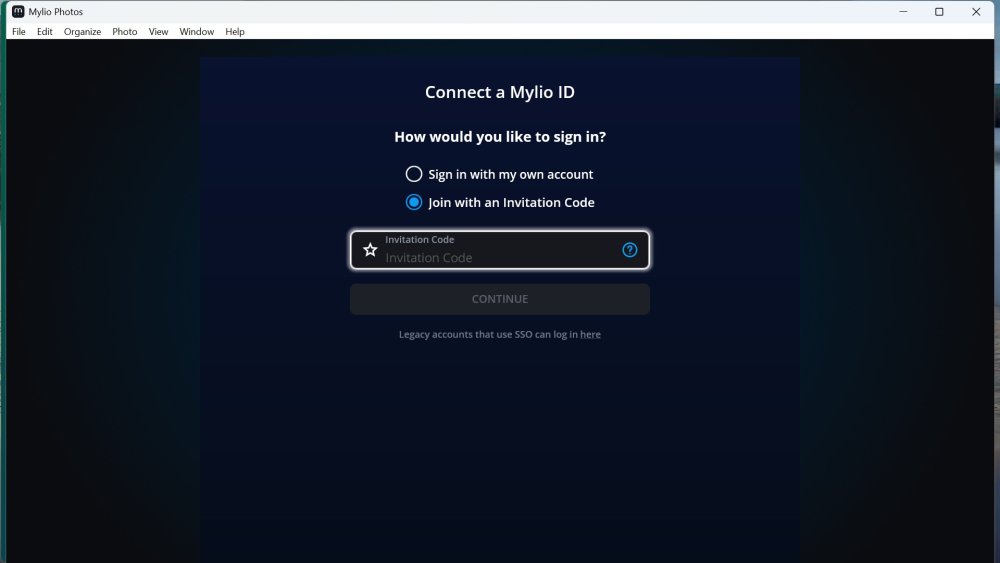Open the Edit menu
This screenshot has height=563, width=1000.
click(45, 31)
